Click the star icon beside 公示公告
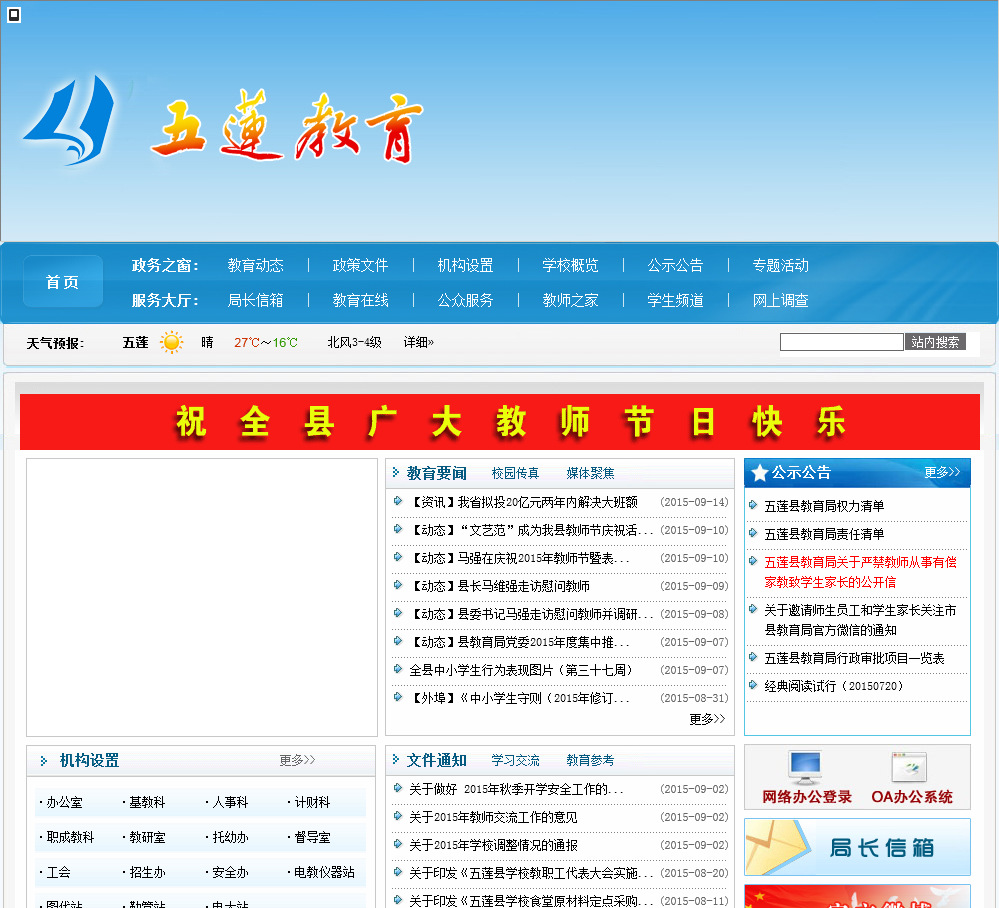This screenshot has height=908, width=999. coord(759,473)
